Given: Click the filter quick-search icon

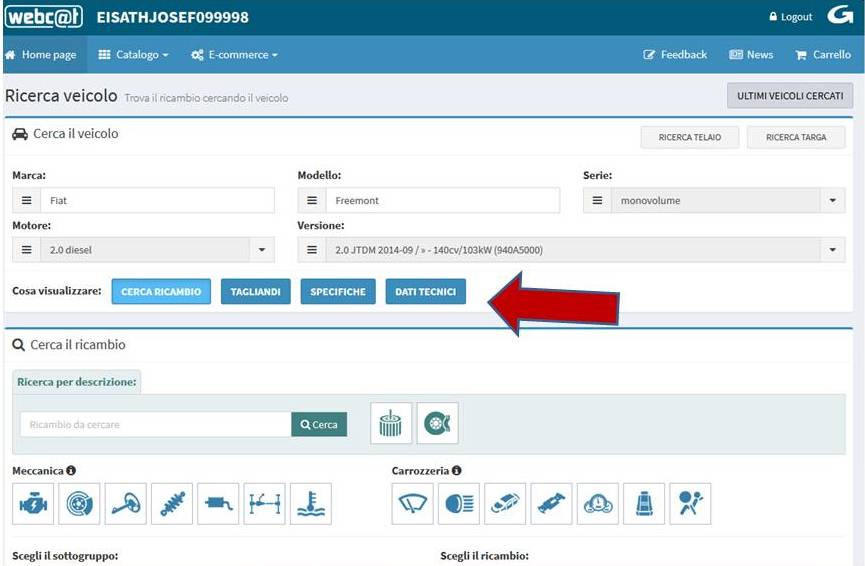Looking at the screenshot, I should pyautogui.click(x=391, y=423).
